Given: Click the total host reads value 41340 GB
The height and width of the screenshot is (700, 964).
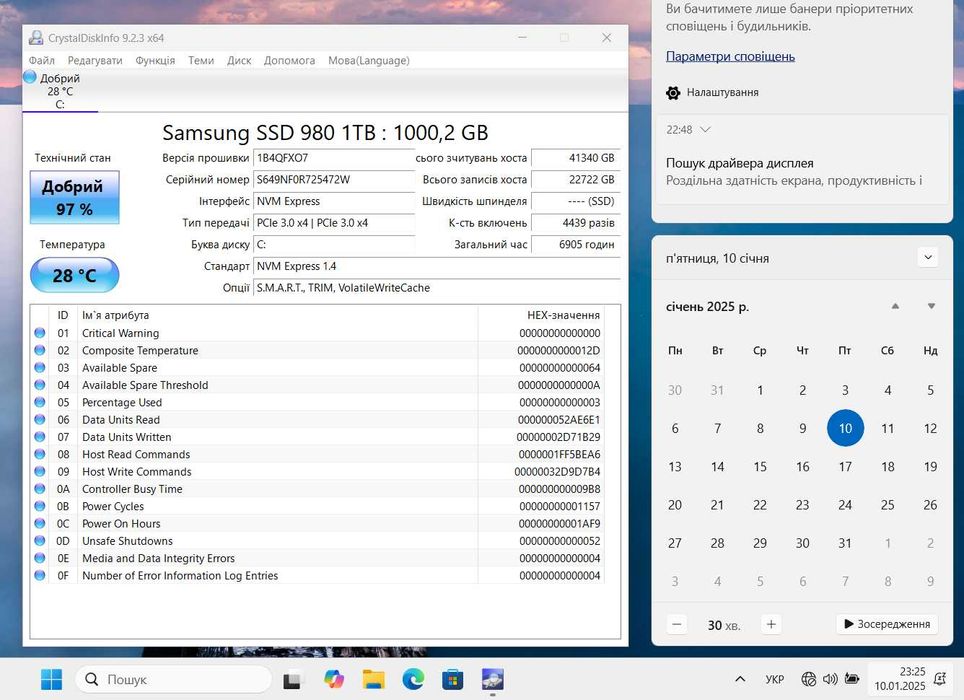Looking at the screenshot, I should click(575, 158).
